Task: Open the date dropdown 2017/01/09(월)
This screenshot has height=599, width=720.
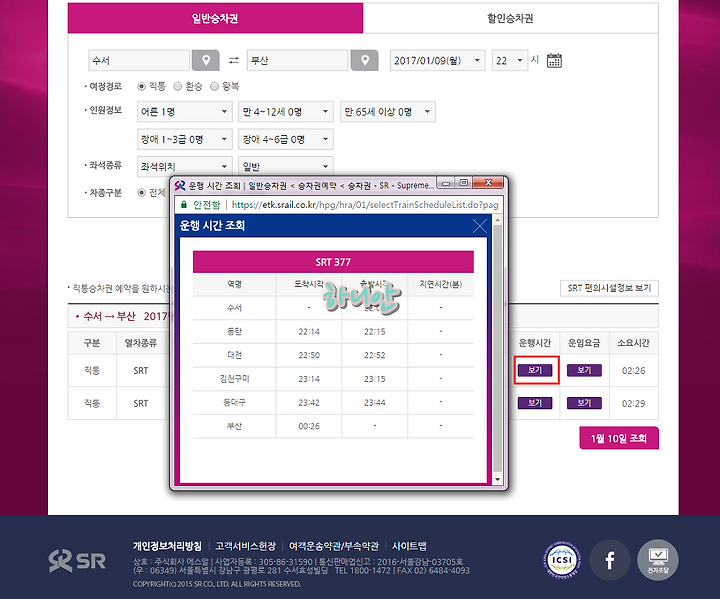Action: coord(437,61)
